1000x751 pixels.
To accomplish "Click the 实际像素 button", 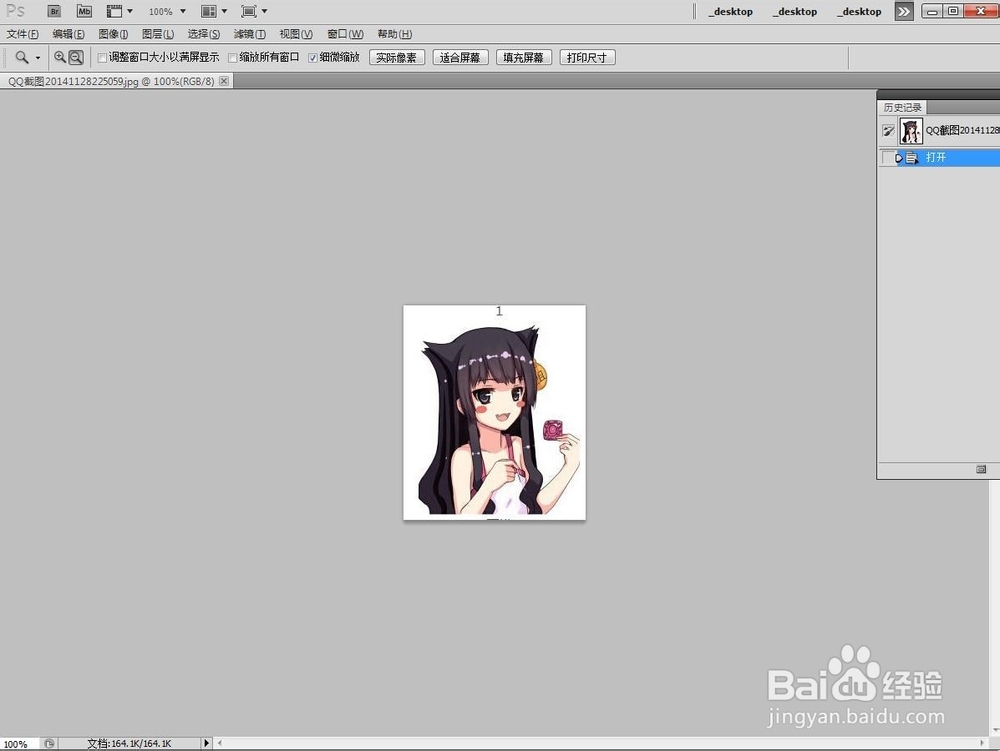I will [x=397, y=57].
